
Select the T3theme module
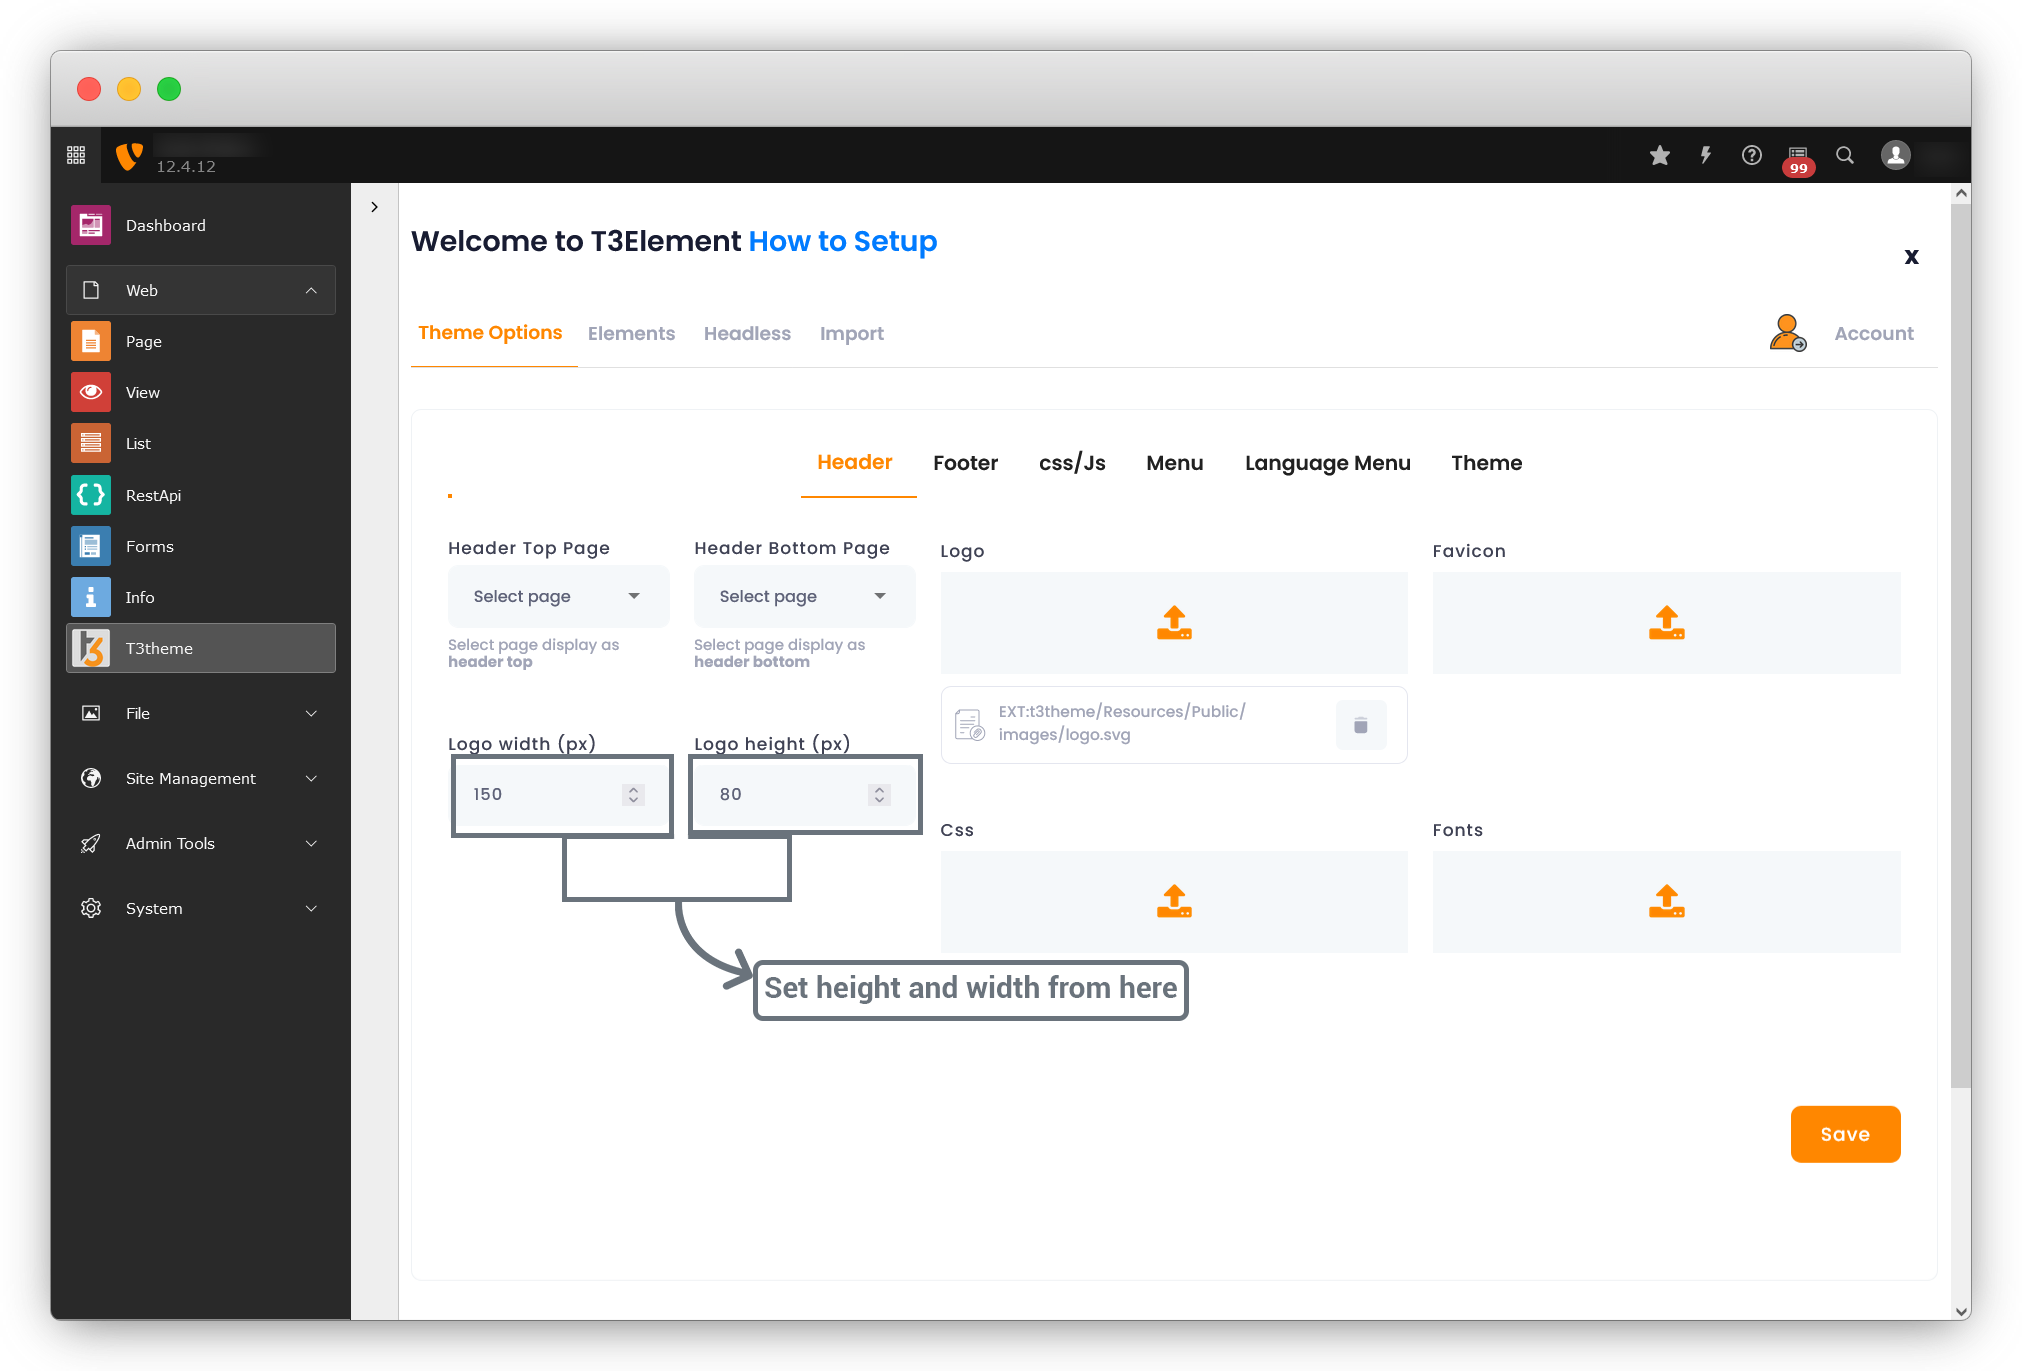(201, 648)
